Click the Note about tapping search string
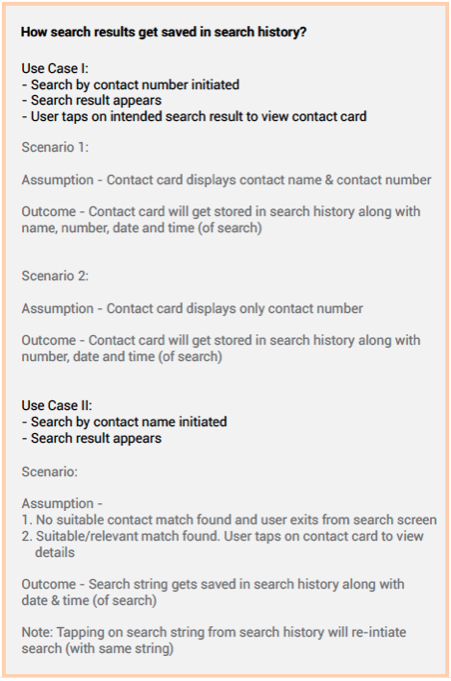The width and height of the screenshot is (451, 681). pos(214,640)
